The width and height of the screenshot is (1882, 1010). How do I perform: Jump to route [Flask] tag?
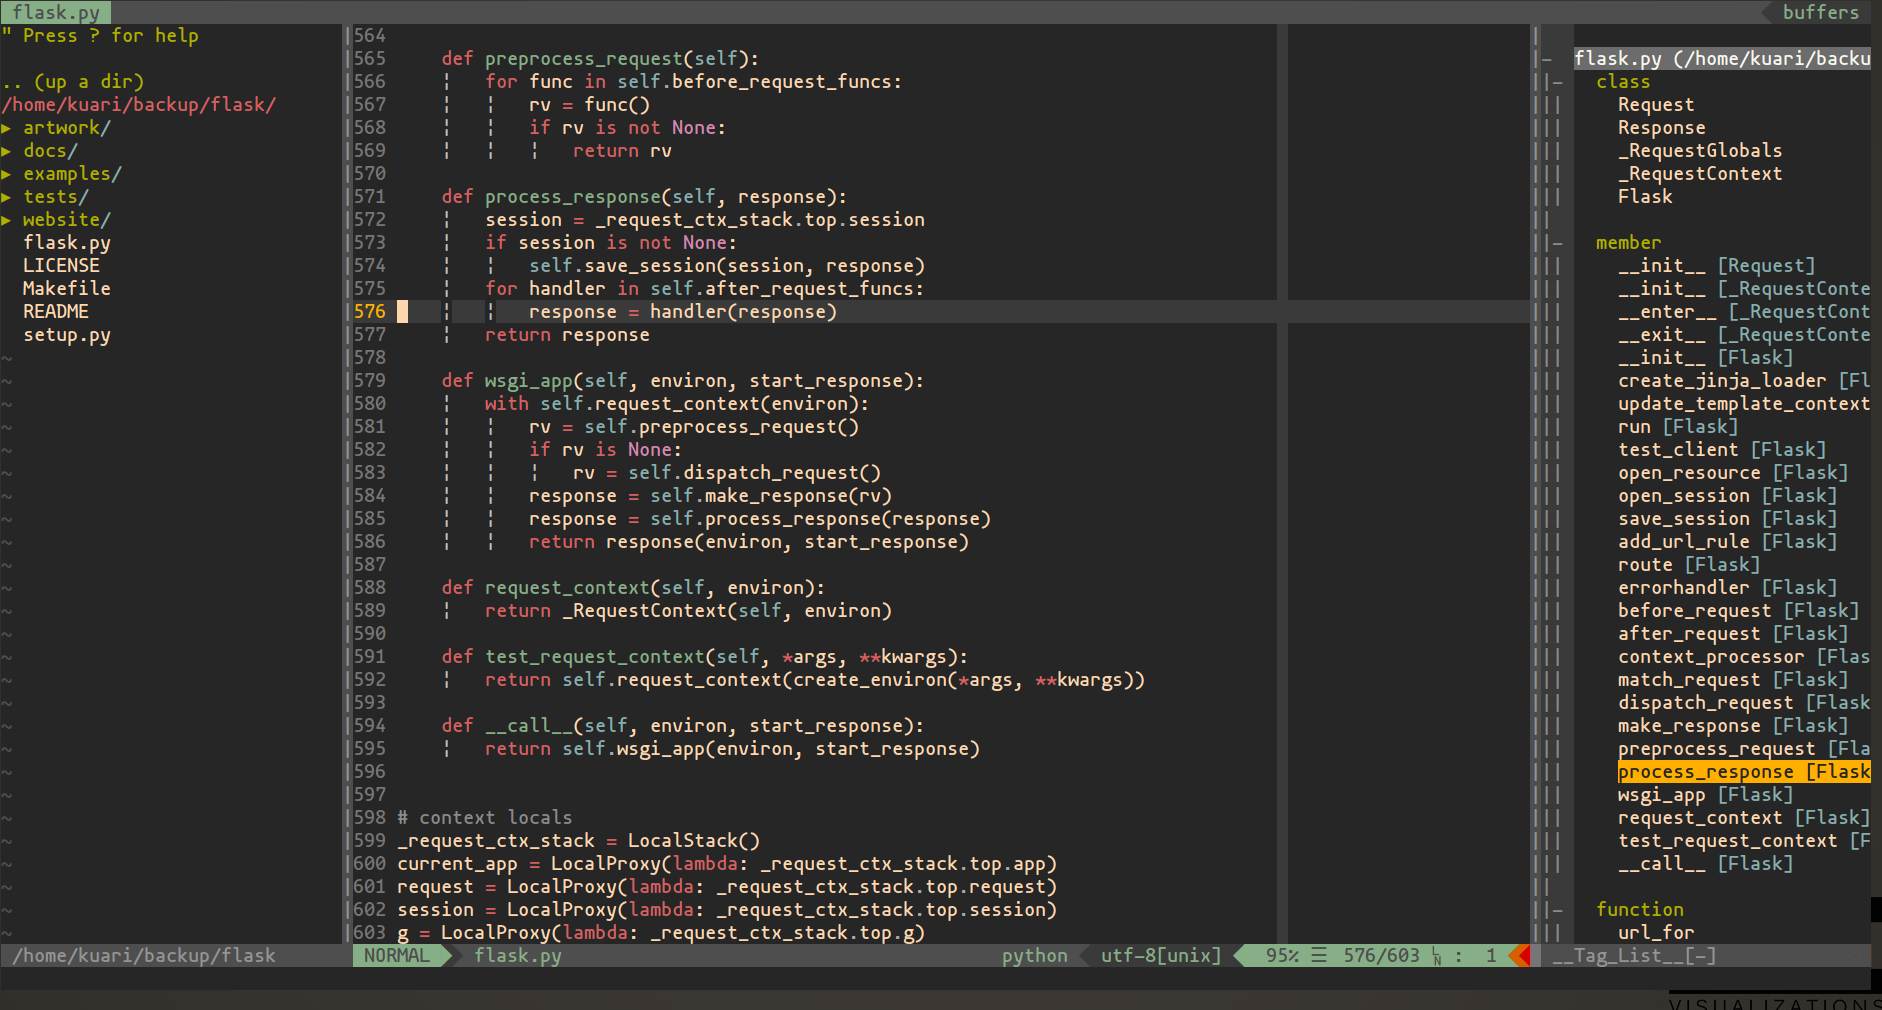coord(1689,565)
